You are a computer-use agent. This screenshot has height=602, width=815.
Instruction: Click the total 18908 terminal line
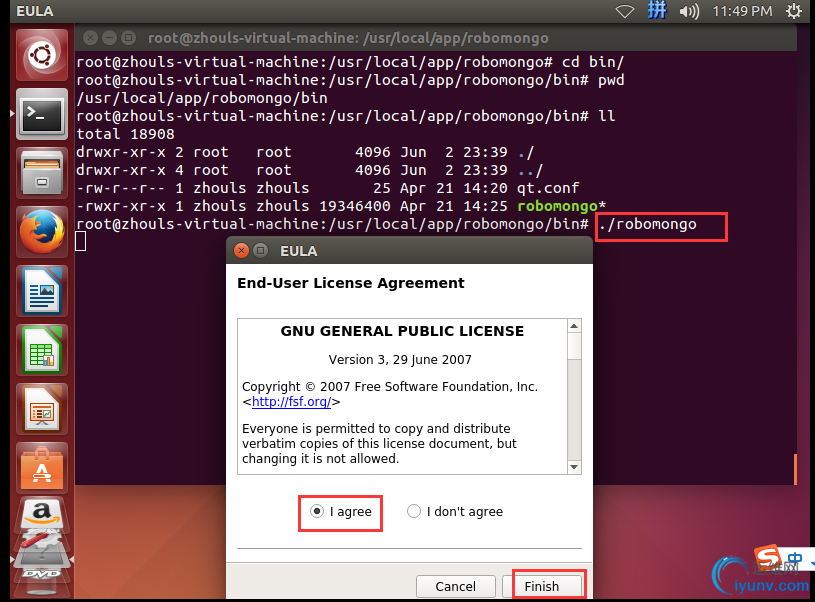(125, 134)
